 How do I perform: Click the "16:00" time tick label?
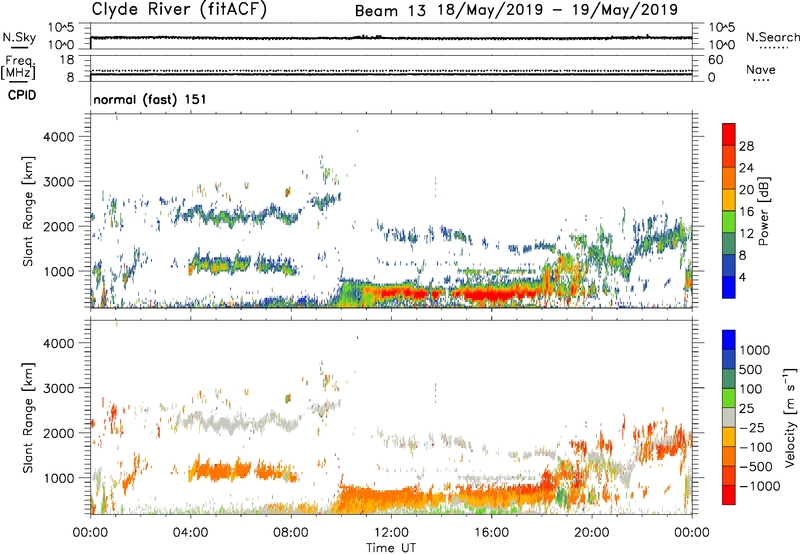point(491,533)
